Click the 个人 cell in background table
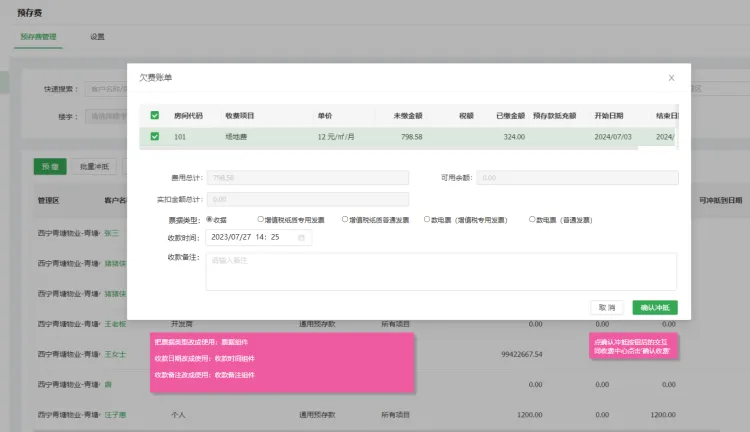The image size is (750, 432). pos(178,415)
